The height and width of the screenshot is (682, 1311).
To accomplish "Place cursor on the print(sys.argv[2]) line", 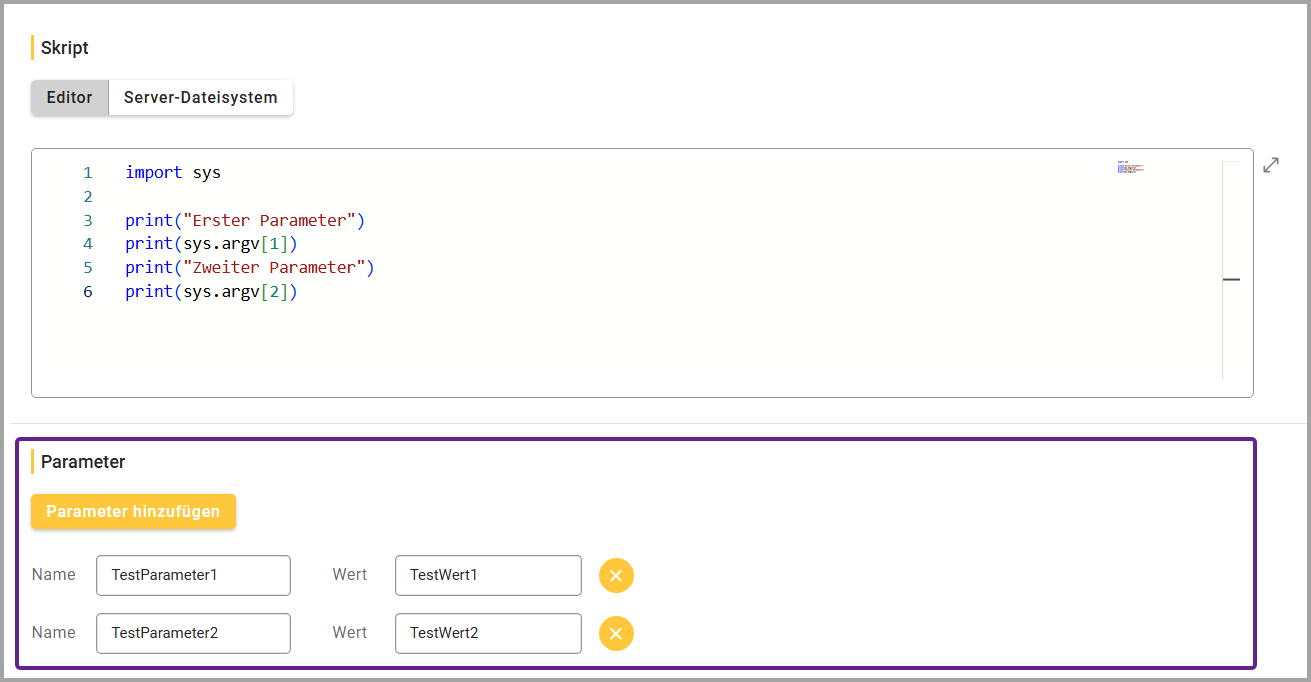I will [x=211, y=292].
